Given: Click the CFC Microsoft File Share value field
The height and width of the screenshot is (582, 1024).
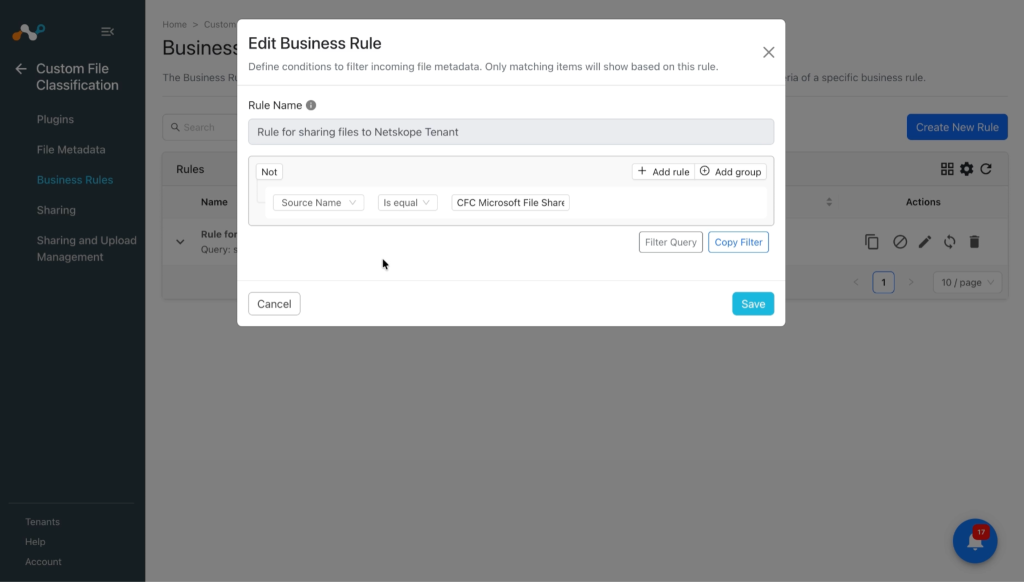Looking at the screenshot, I should click(x=510, y=202).
